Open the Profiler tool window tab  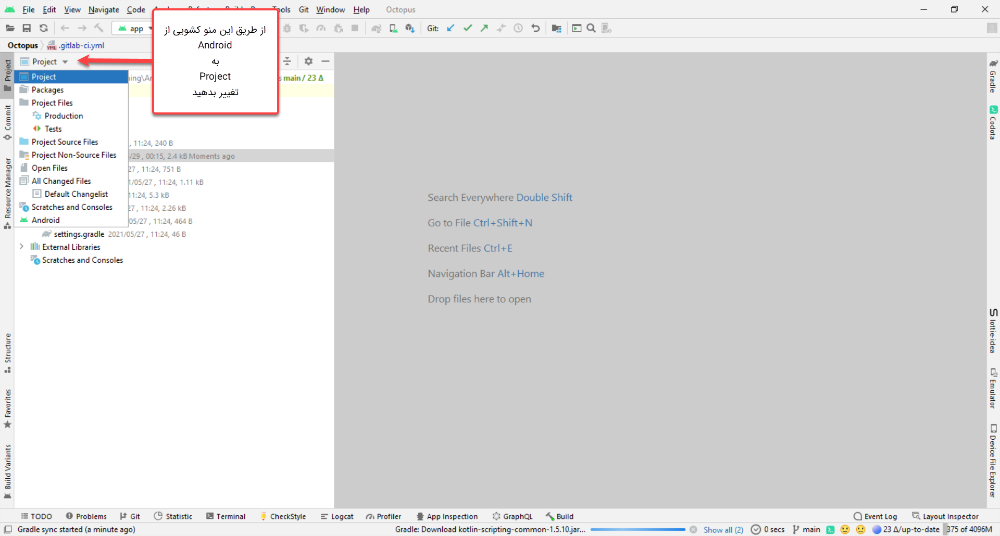pos(384,516)
